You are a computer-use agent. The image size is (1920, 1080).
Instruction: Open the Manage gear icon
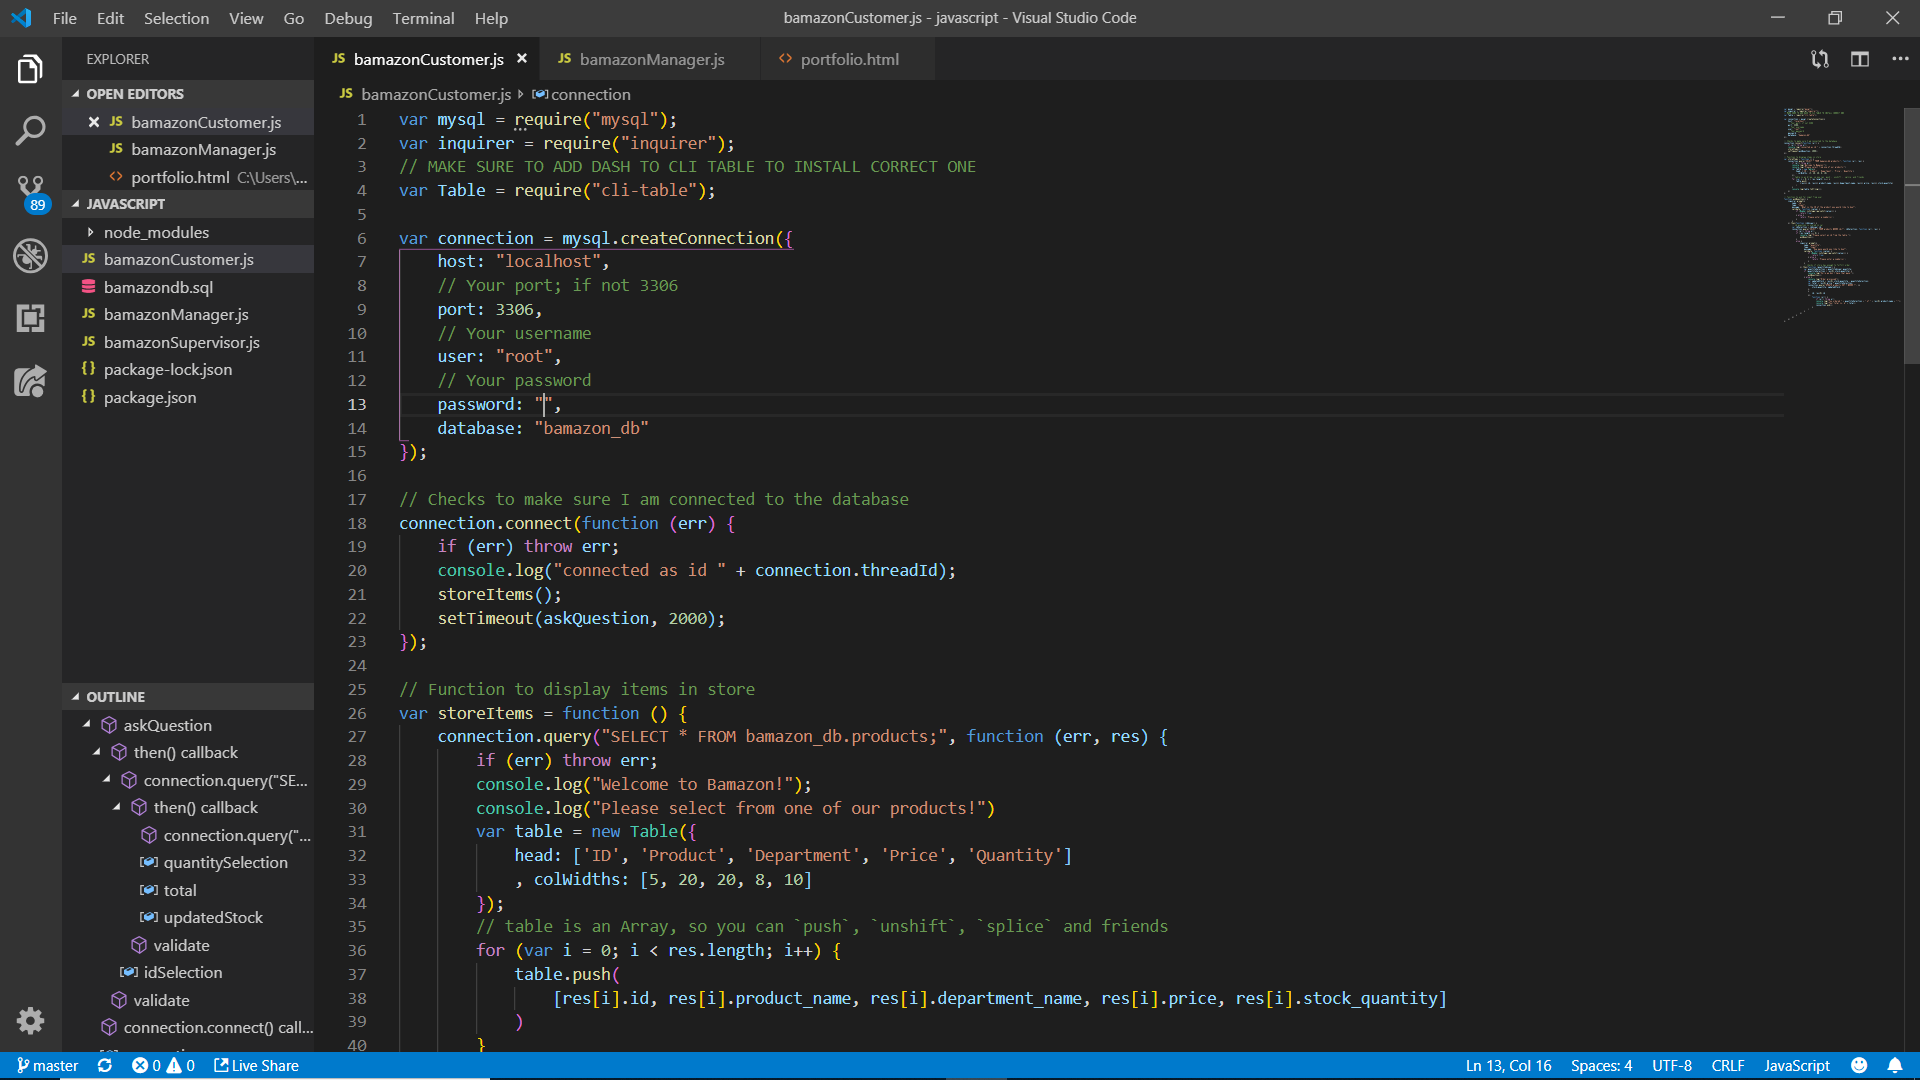point(30,1020)
